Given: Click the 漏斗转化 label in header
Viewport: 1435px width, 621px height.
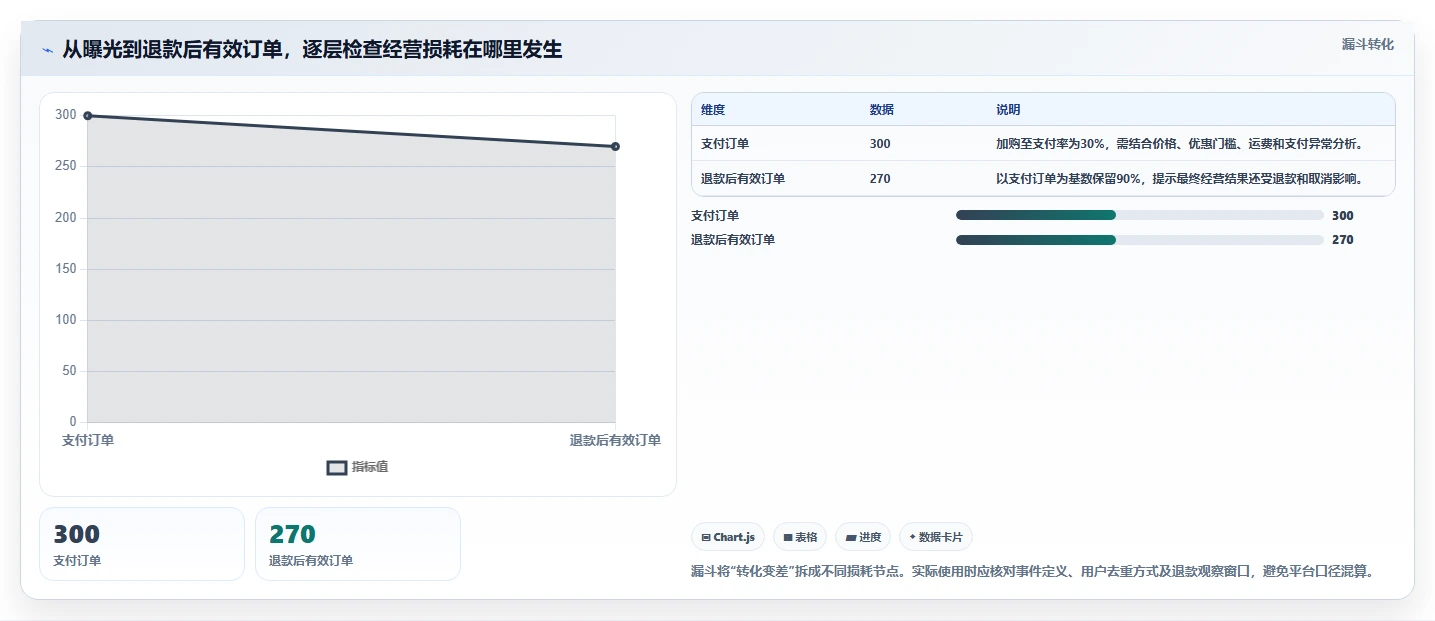Looking at the screenshot, I should pos(1367,44).
